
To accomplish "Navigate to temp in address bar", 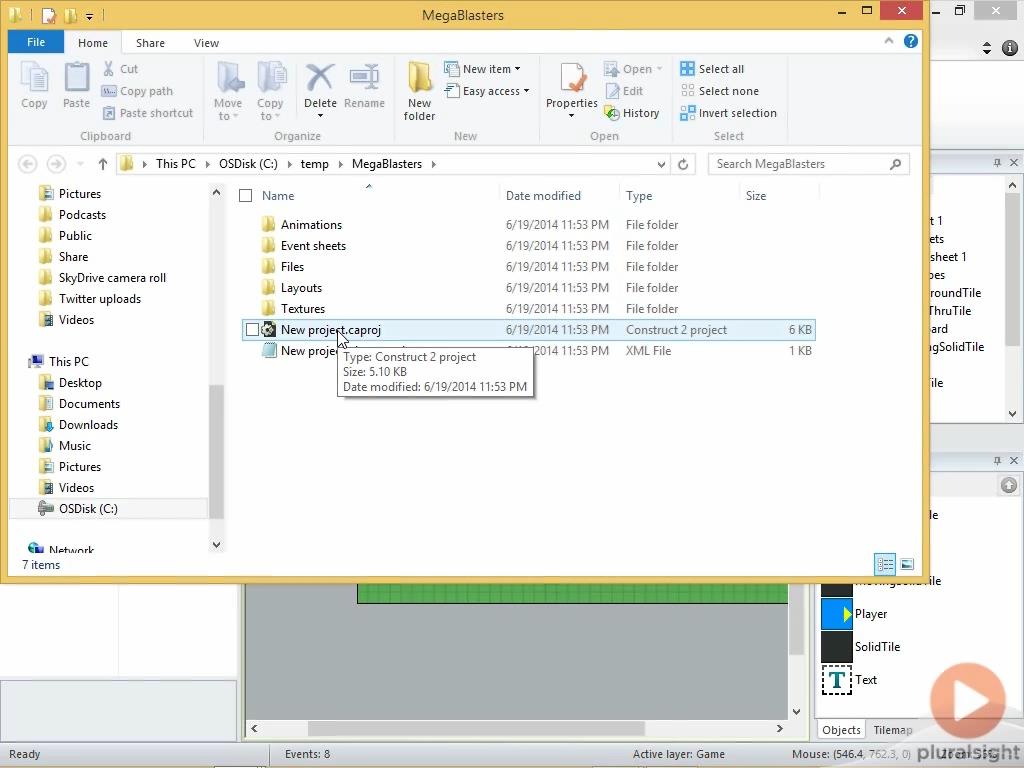I will click(314, 164).
